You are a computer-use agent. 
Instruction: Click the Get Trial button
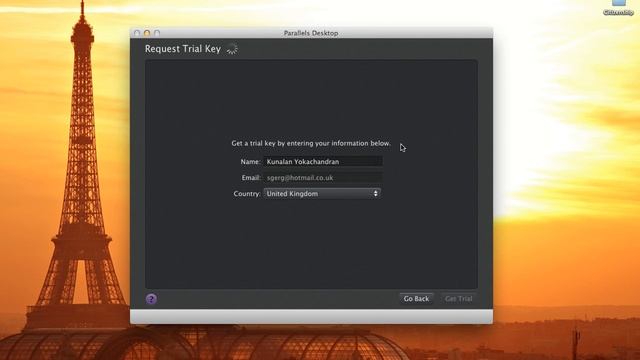pyautogui.click(x=458, y=299)
